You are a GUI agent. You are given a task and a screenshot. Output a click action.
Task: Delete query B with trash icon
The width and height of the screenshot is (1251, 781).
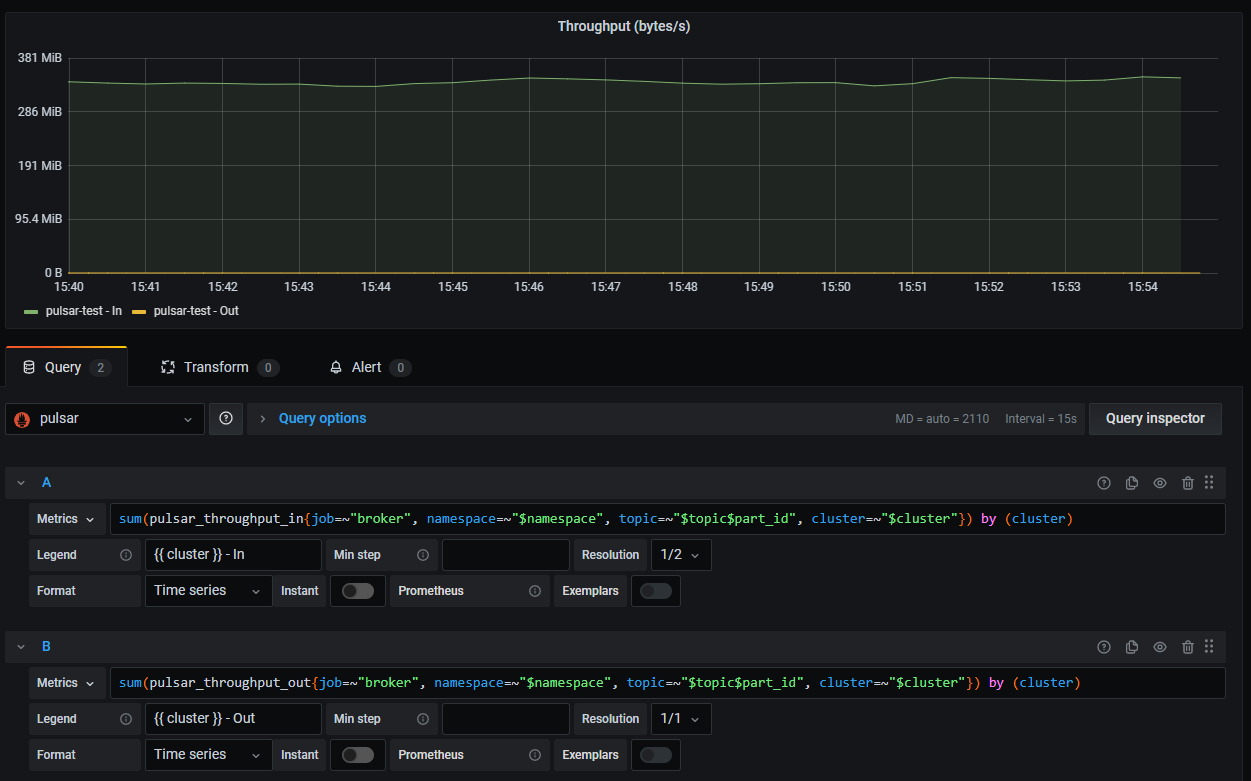click(x=1188, y=647)
